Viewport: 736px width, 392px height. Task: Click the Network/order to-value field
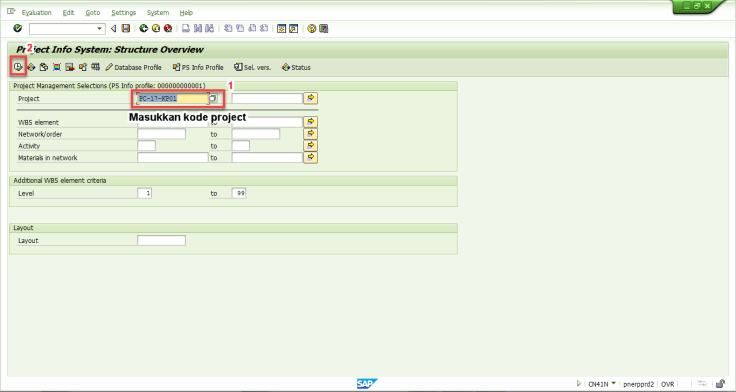pyautogui.click(x=256, y=134)
